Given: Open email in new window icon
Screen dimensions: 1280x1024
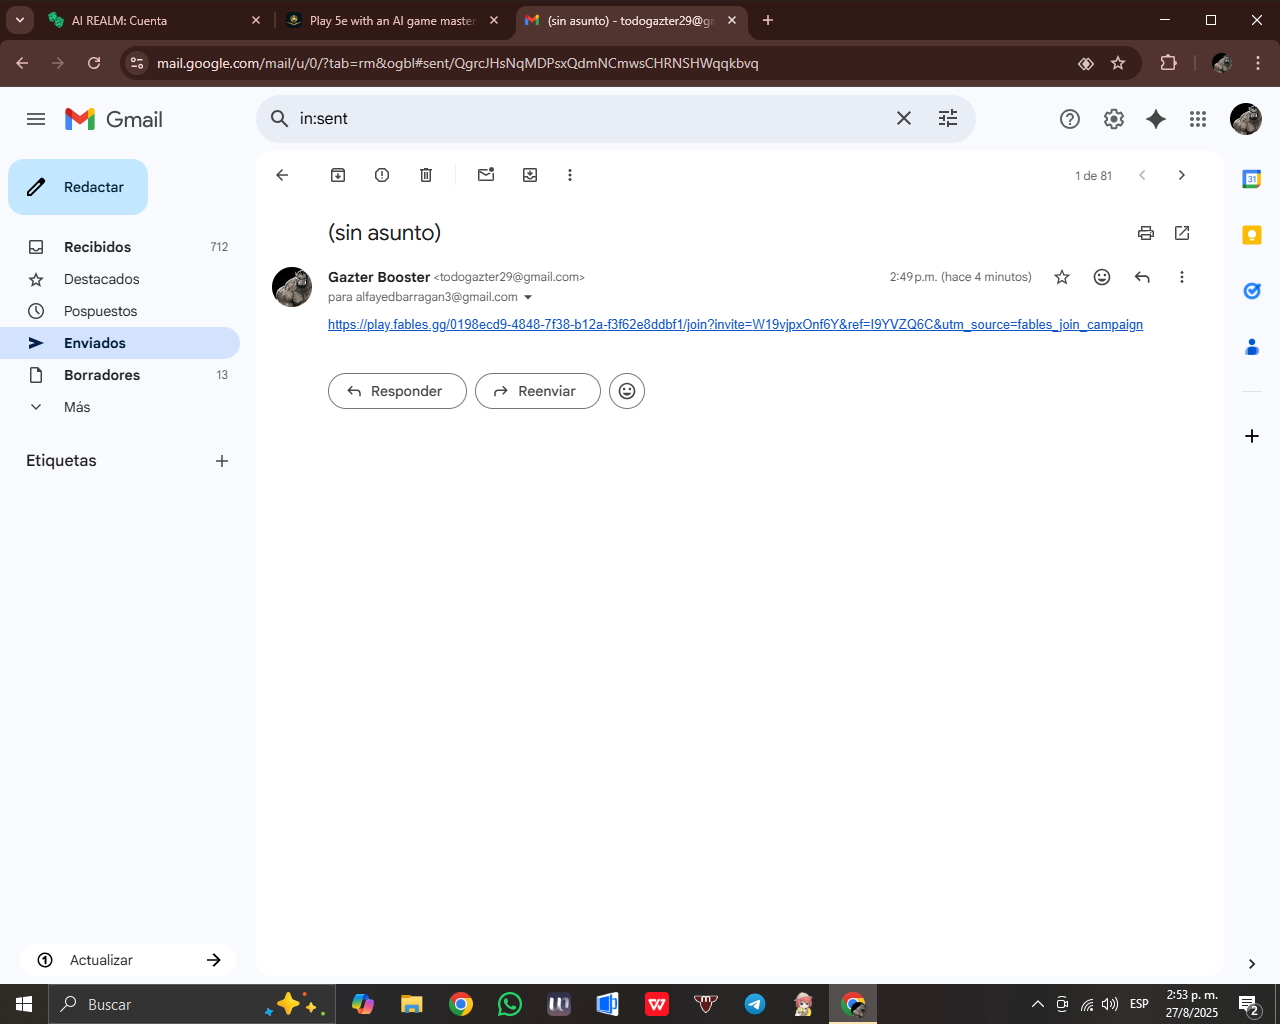Looking at the screenshot, I should coord(1182,233).
